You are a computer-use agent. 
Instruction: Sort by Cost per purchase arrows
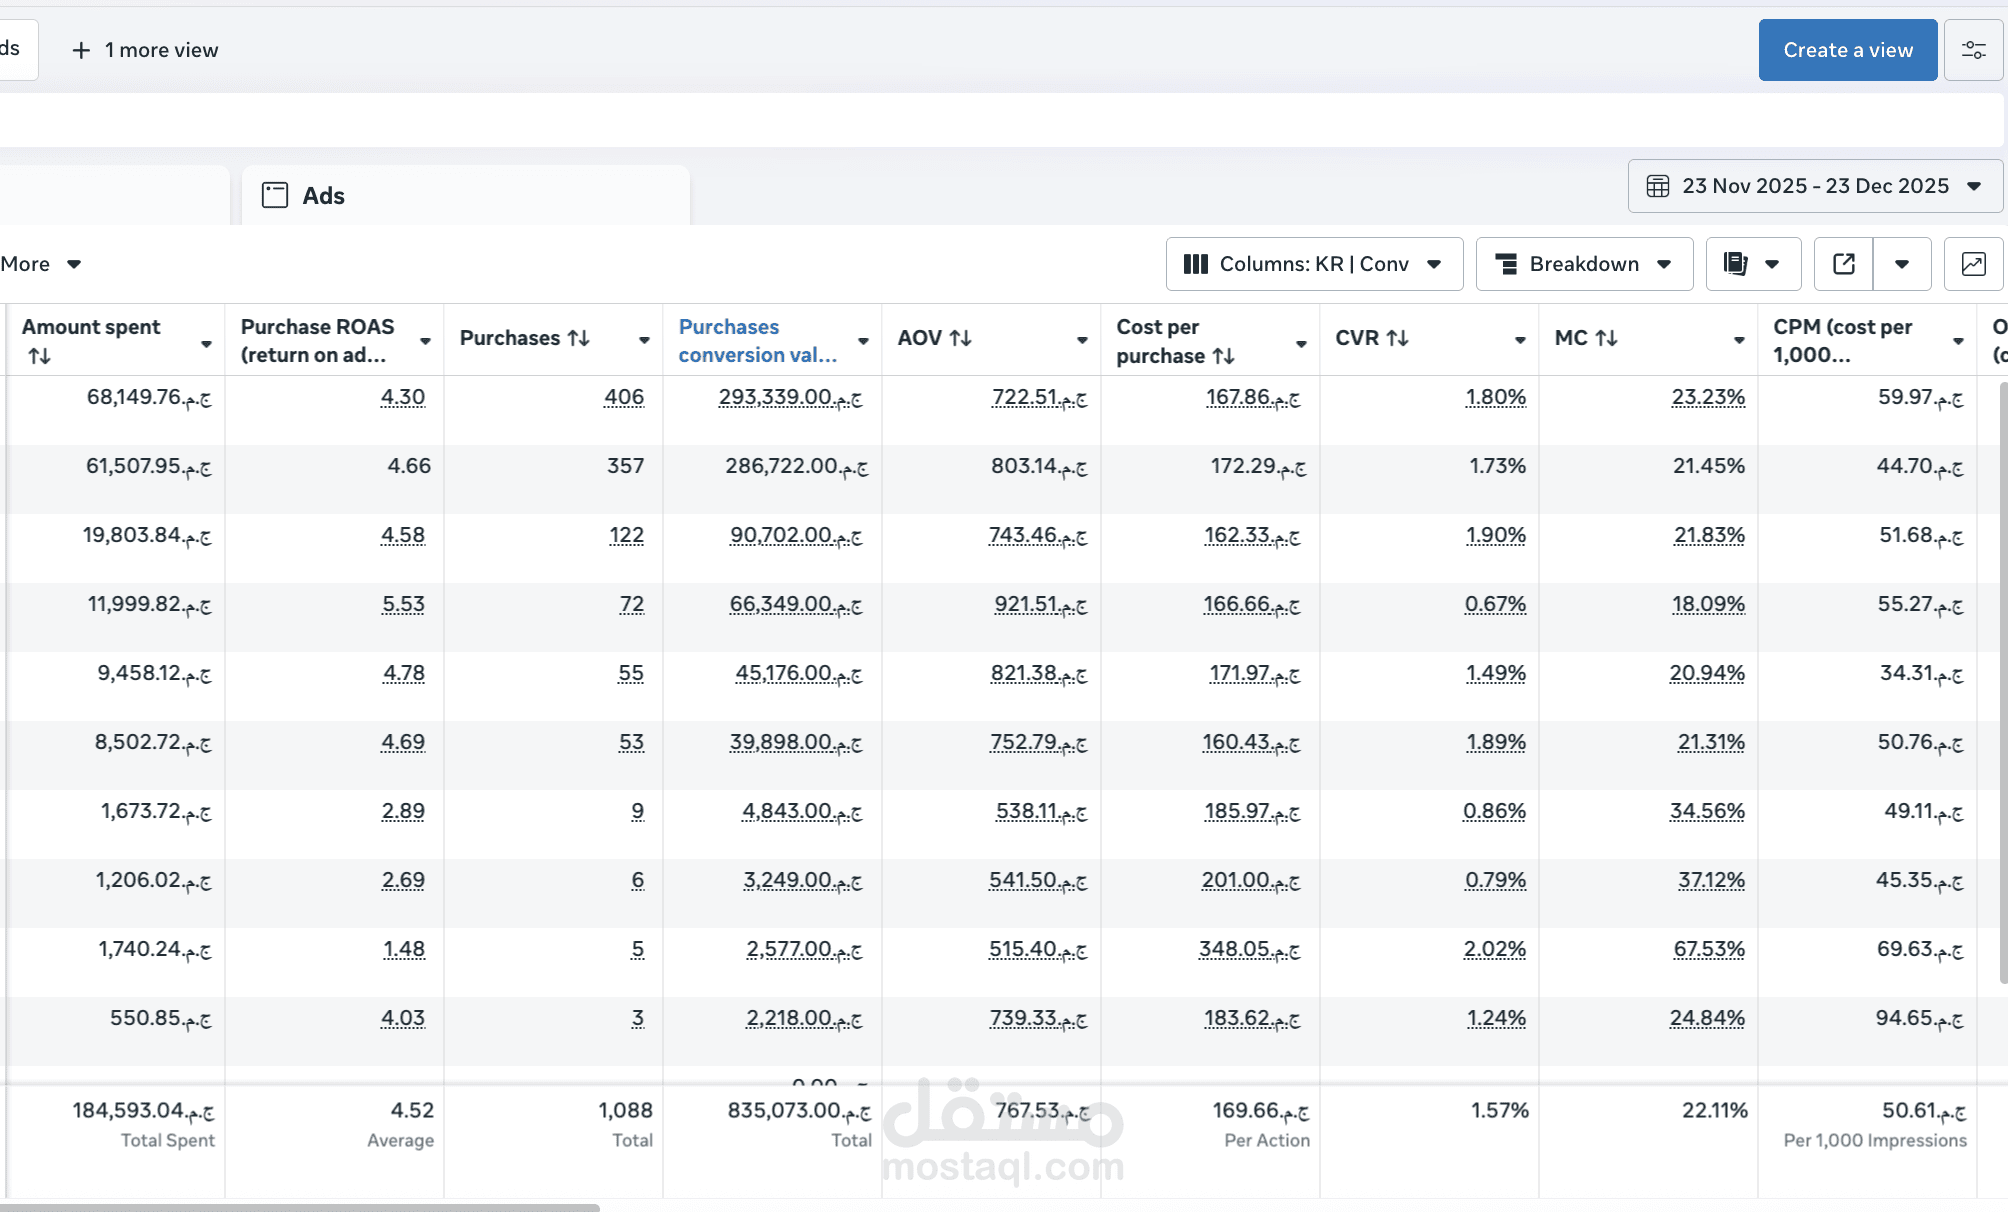tap(1223, 356)
